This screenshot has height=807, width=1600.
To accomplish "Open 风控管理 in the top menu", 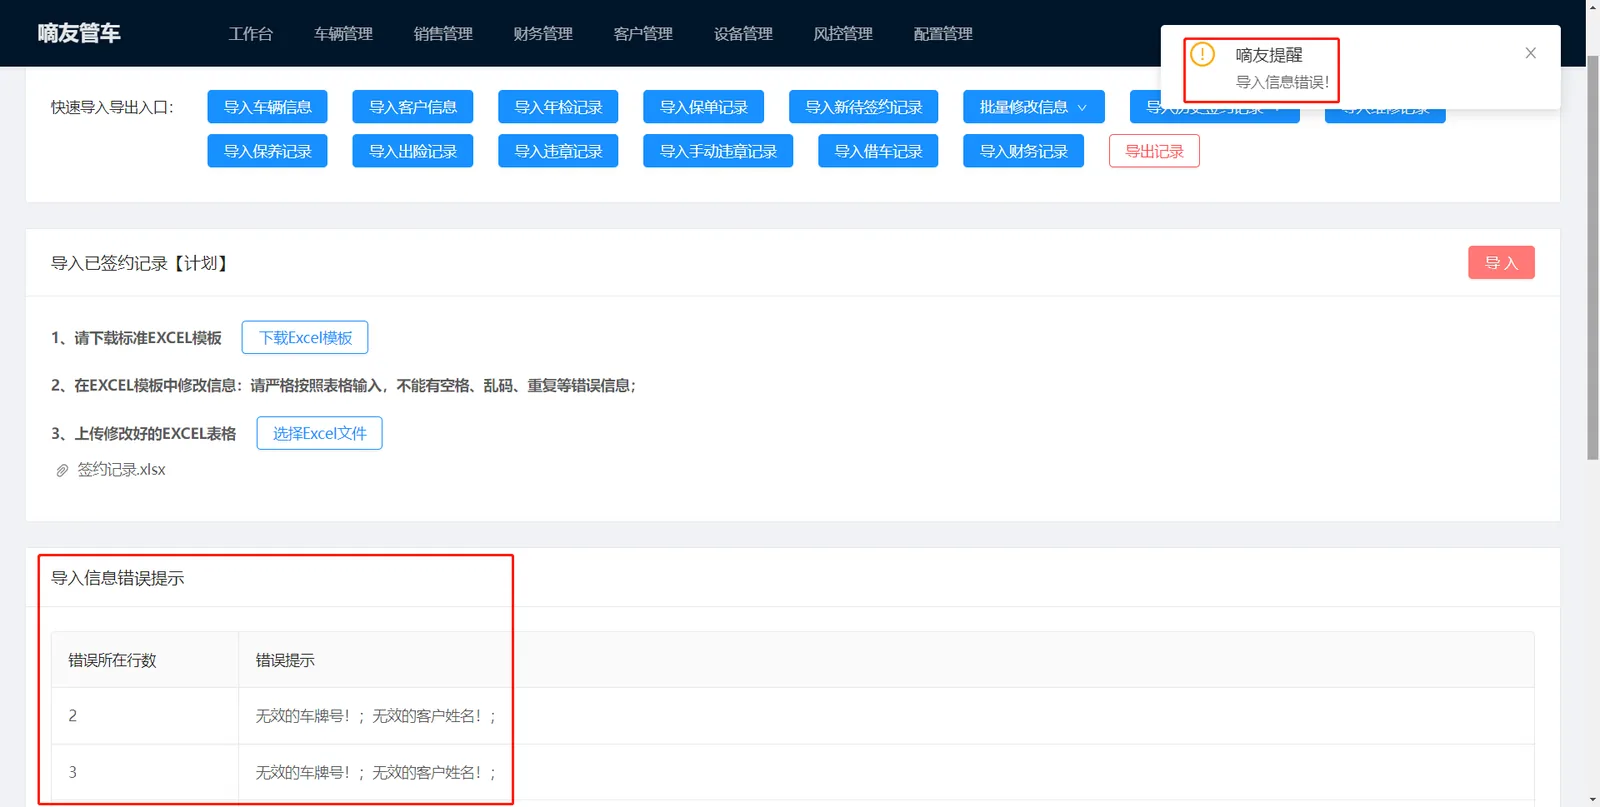I will pos(843,34).
